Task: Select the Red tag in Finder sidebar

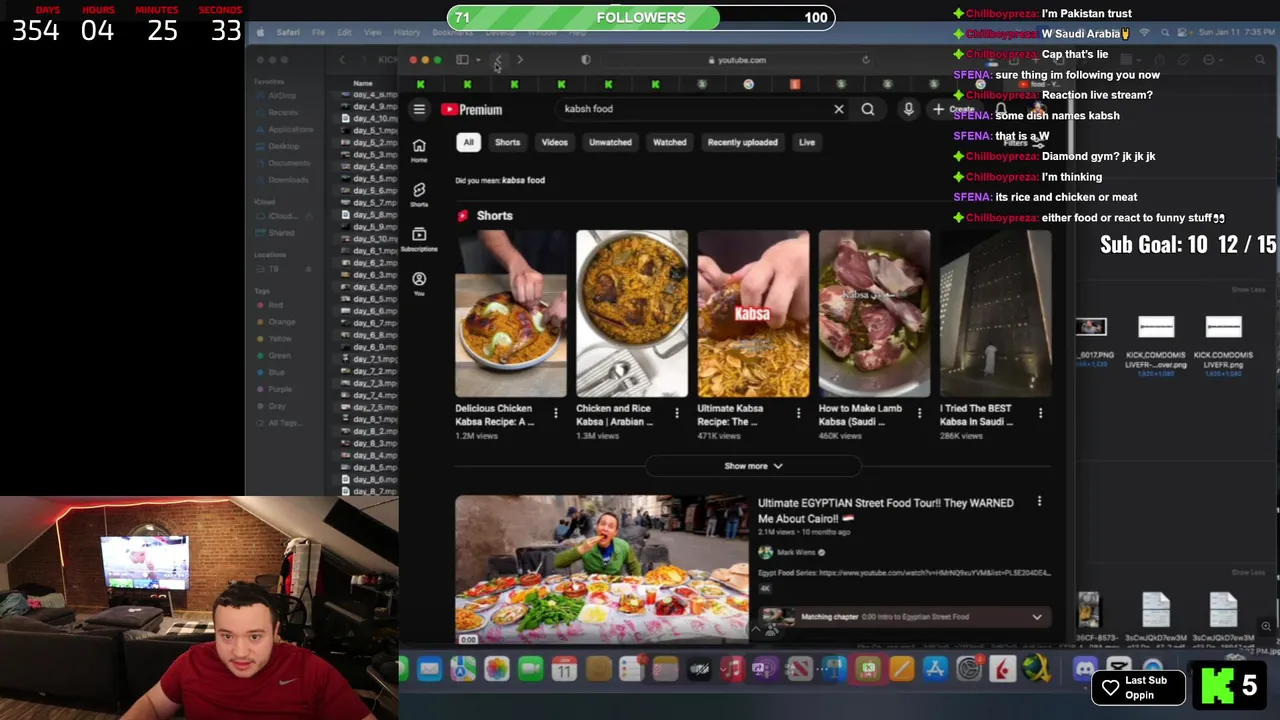Action: (270, 305)
